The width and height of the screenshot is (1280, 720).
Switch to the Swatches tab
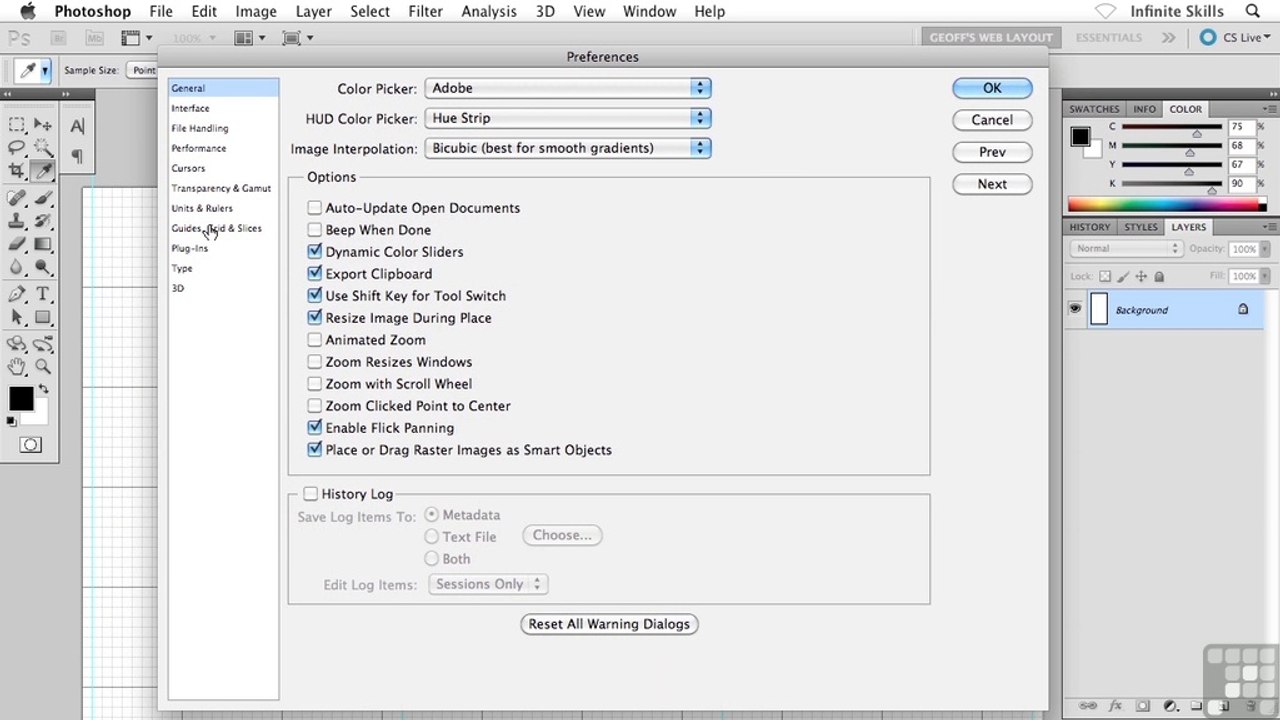click(1094, 109)
